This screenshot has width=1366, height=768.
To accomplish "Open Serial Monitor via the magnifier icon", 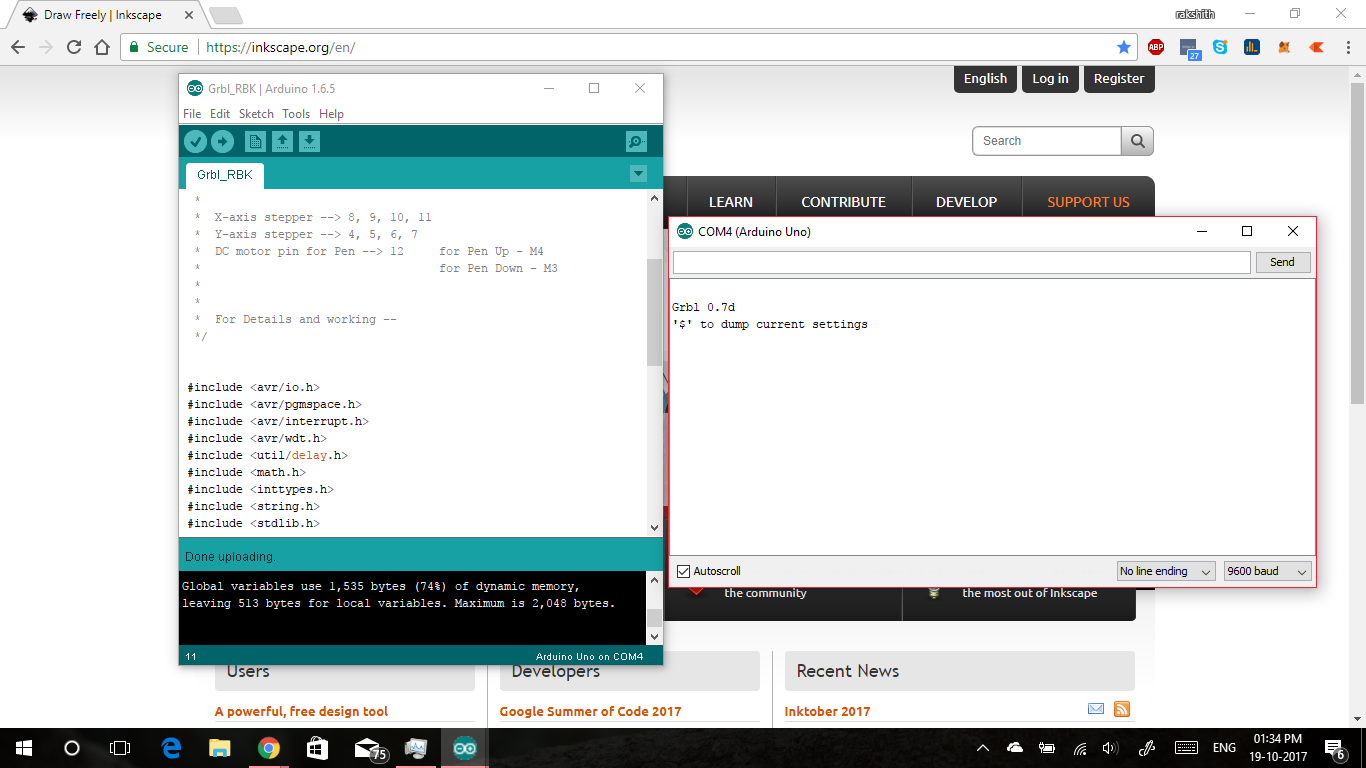I will [x=636, y=142].
